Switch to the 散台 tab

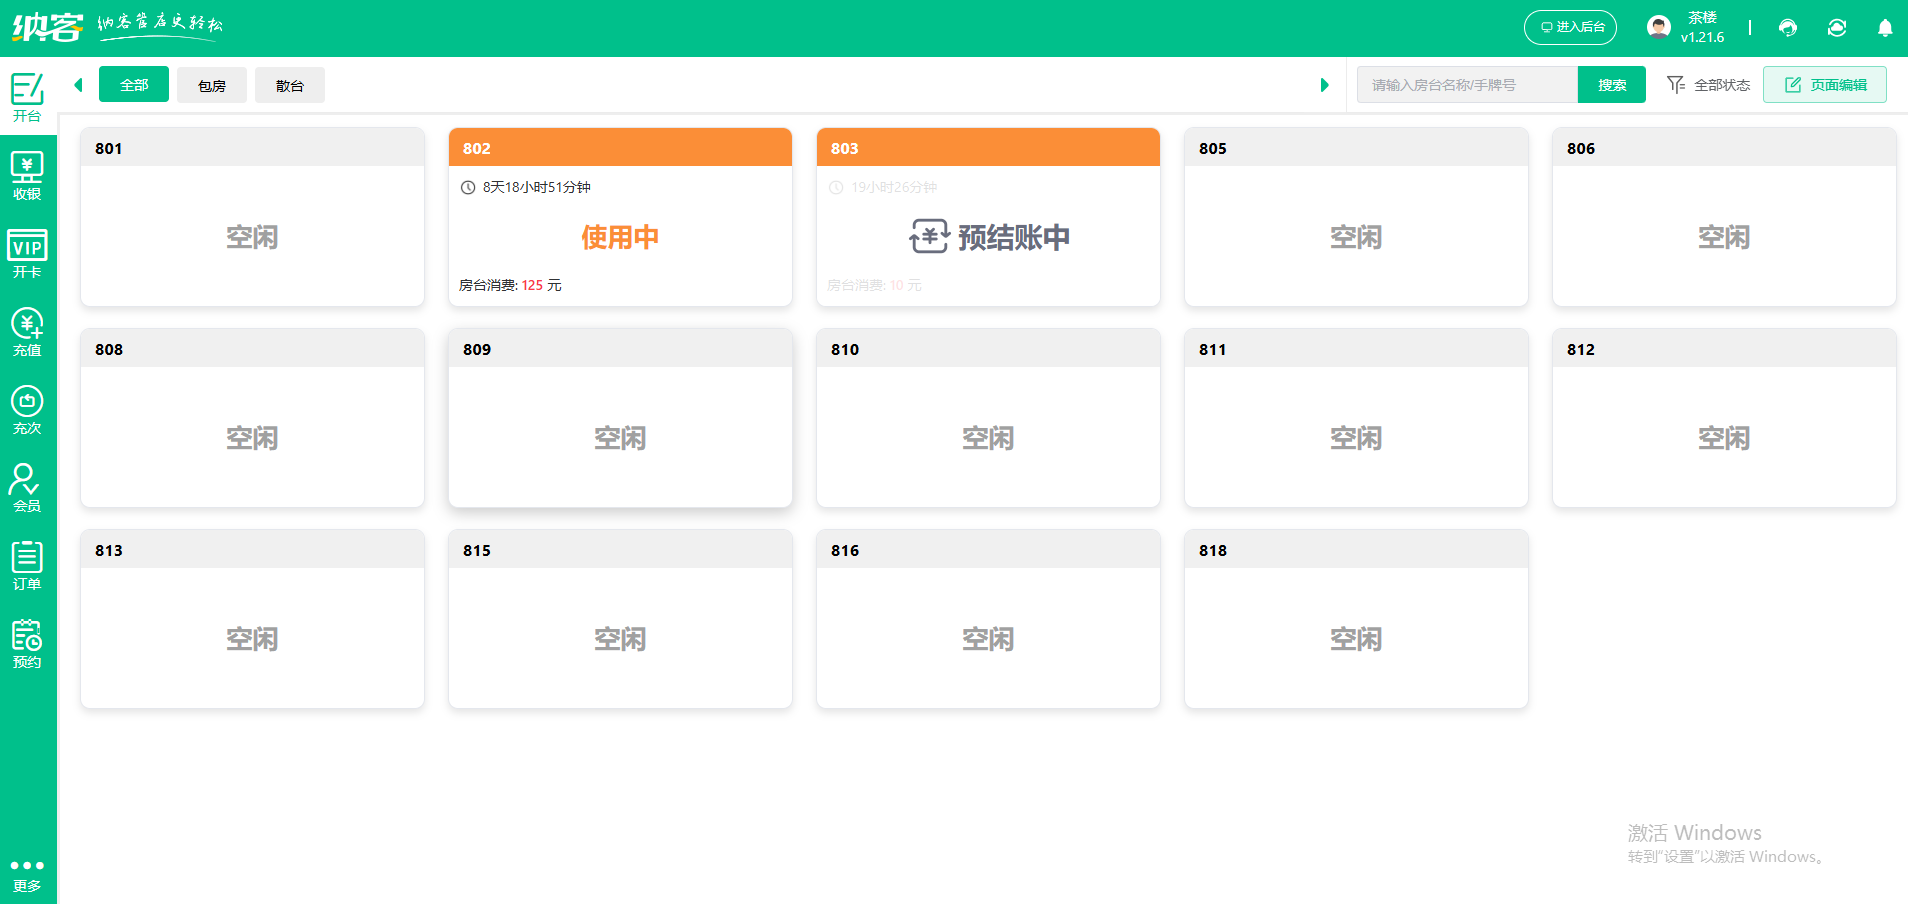point(290,85)
